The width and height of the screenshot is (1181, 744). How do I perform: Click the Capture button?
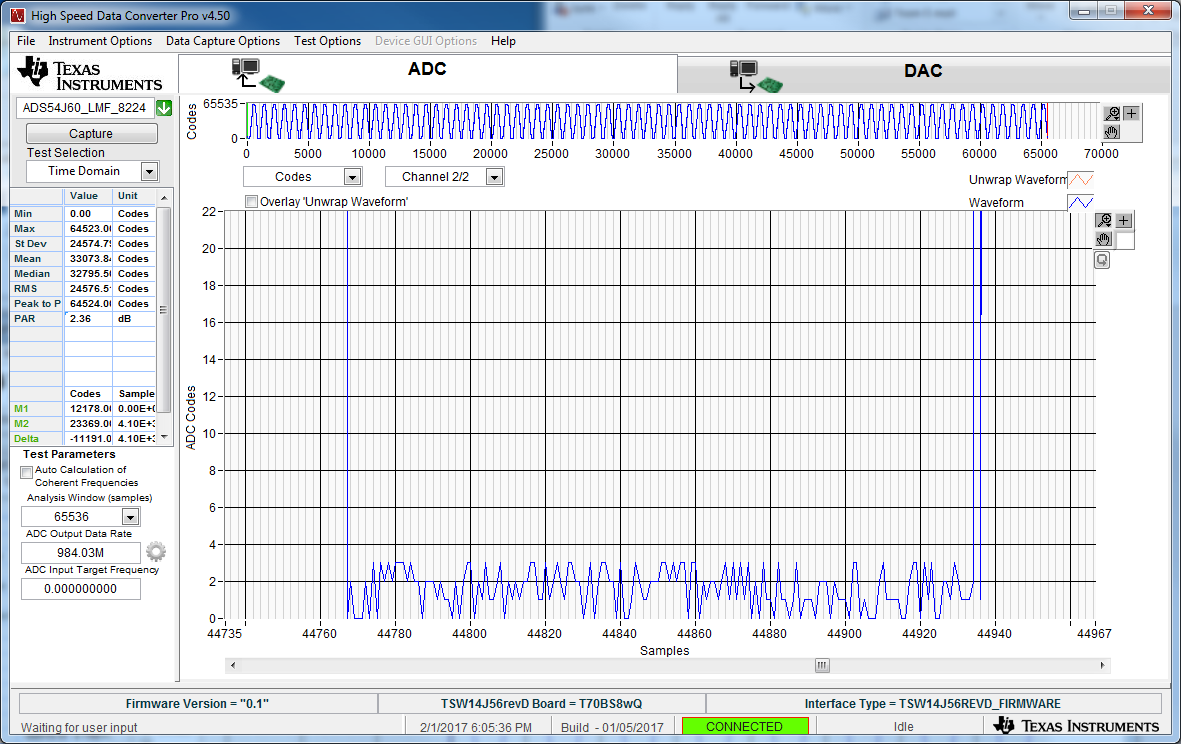(x=91, y=133)
